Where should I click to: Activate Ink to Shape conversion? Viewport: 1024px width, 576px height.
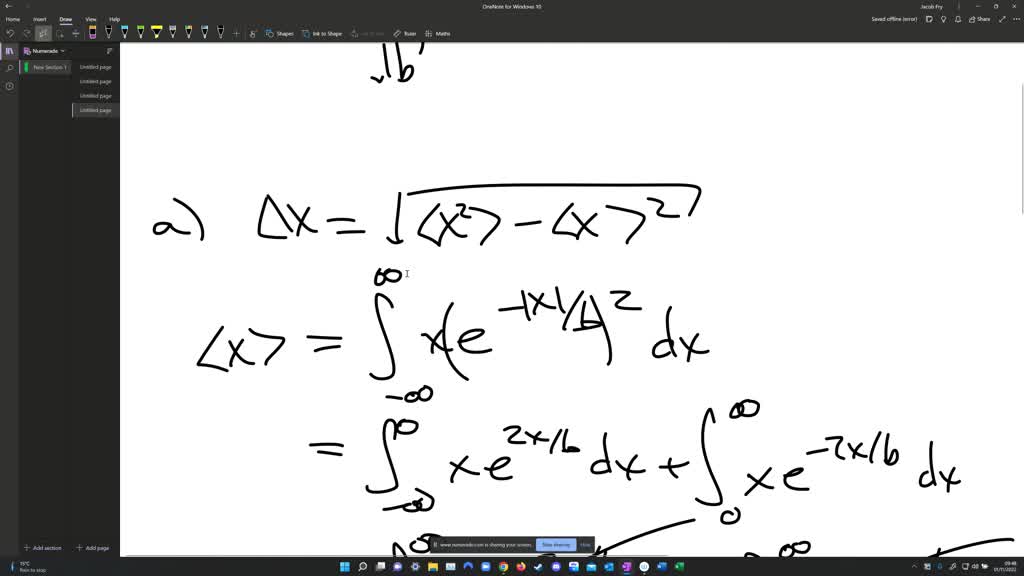tap(325, 33)
